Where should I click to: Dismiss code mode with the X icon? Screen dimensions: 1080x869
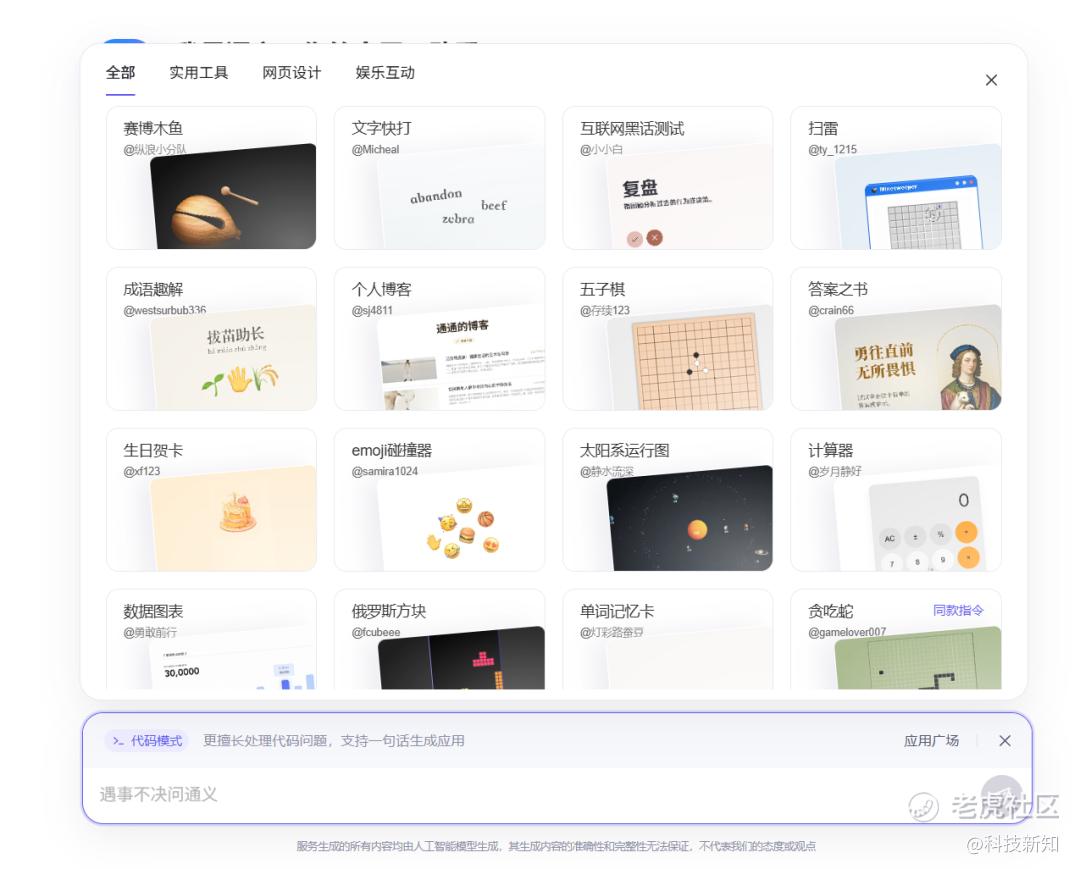pyautogui.click(x=1005, y=741)
